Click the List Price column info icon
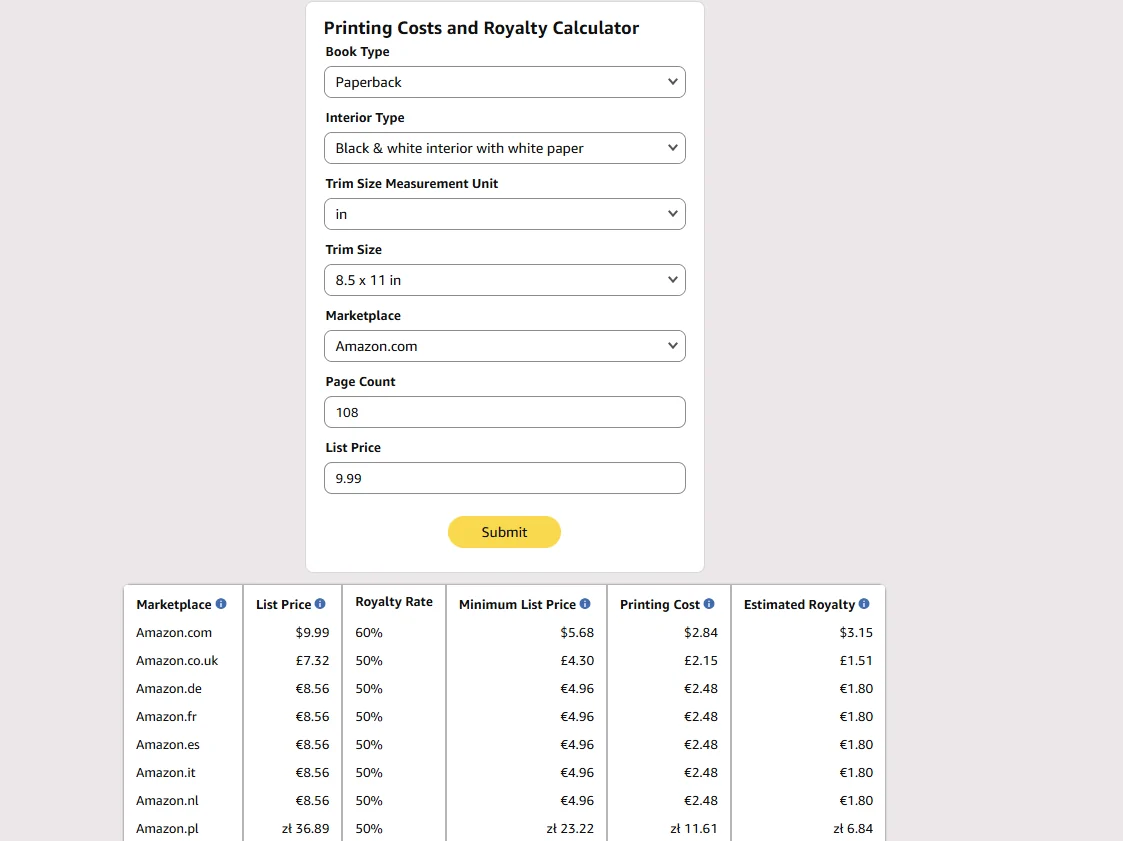Screen dimensions: 1123x841 pos(320,604)
